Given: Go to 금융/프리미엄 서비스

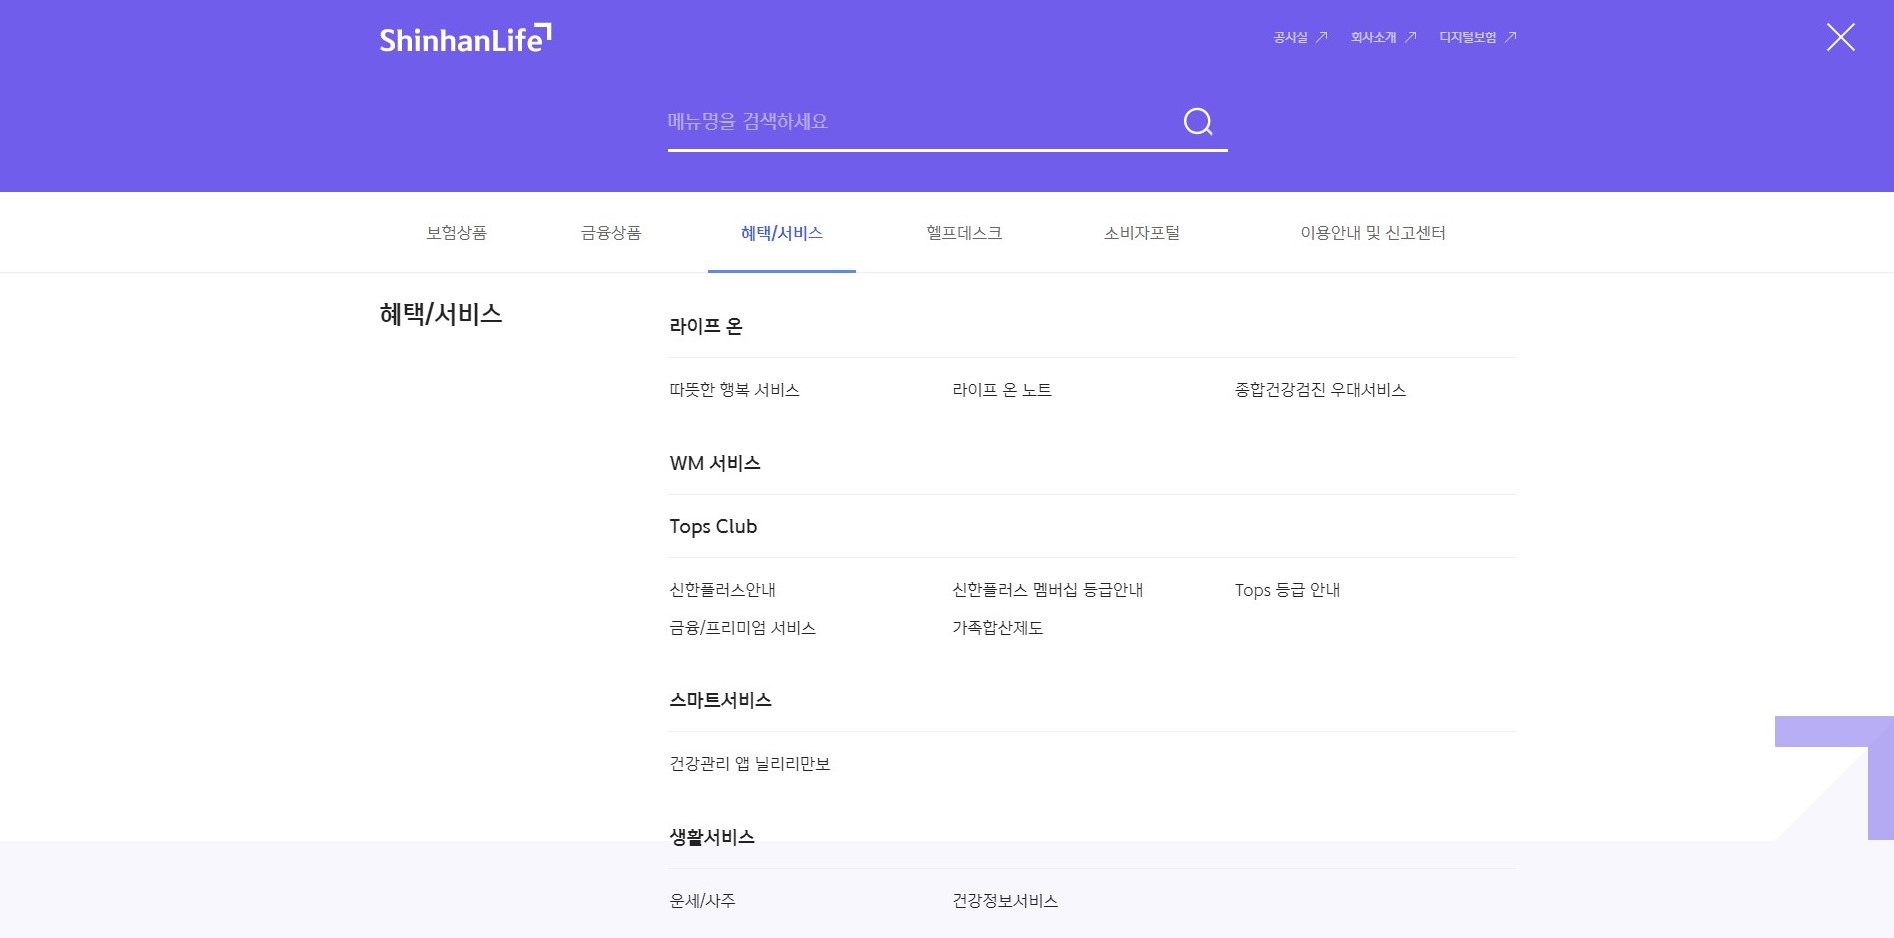Looking at the screenshot, I should click(742, 628).
